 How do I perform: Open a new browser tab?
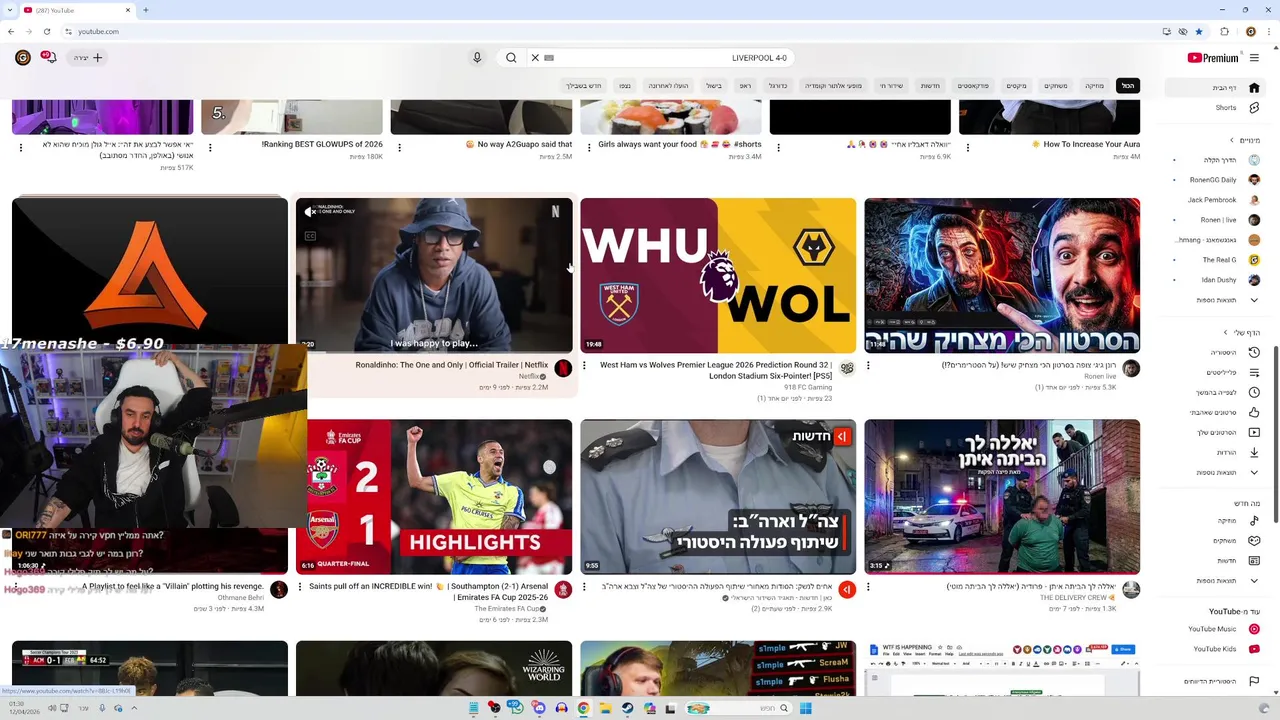pos(146,10)
